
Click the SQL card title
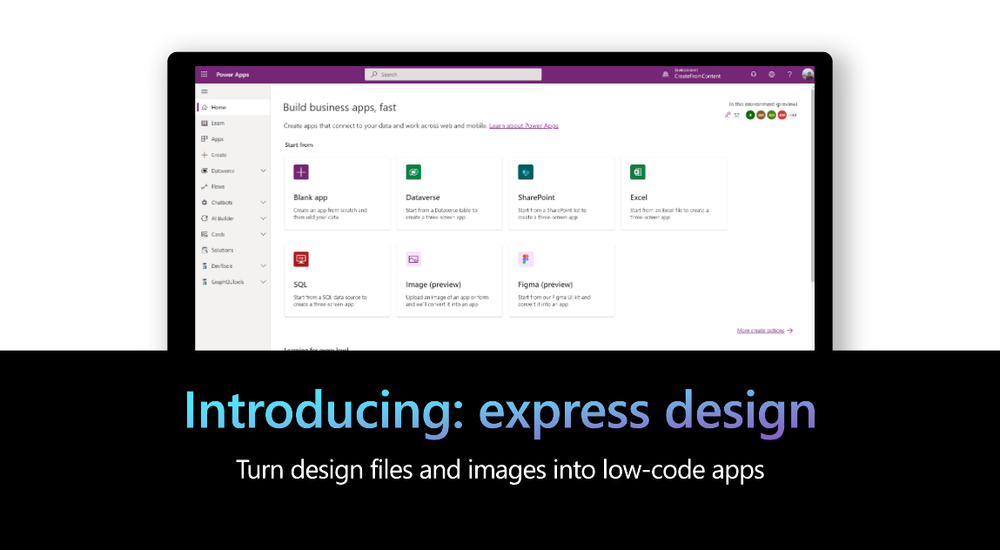pos(300,285)
